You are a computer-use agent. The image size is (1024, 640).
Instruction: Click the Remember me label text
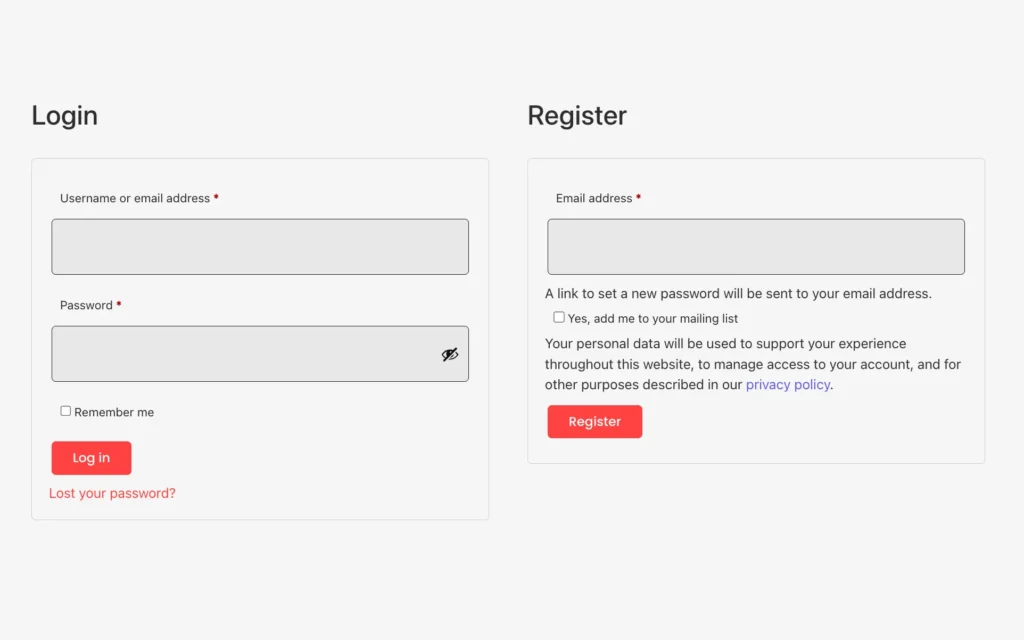[x=114, y=412]
